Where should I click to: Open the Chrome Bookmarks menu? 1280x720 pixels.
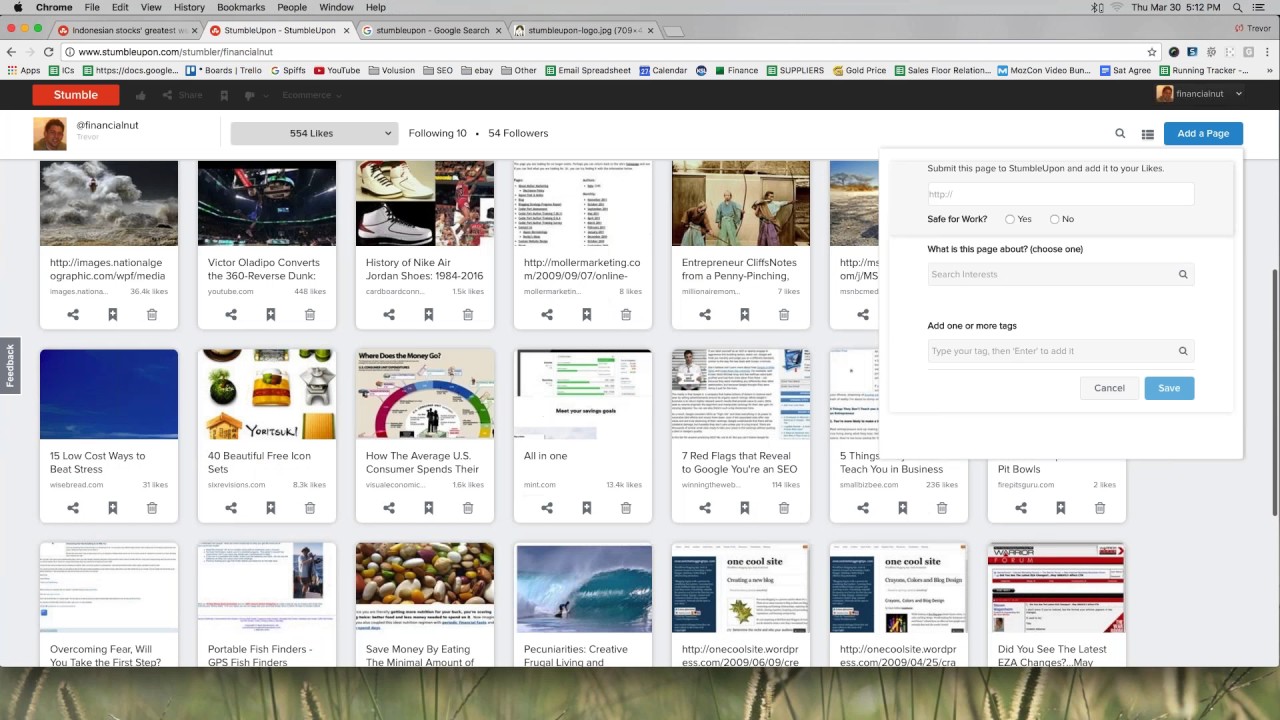241,7
